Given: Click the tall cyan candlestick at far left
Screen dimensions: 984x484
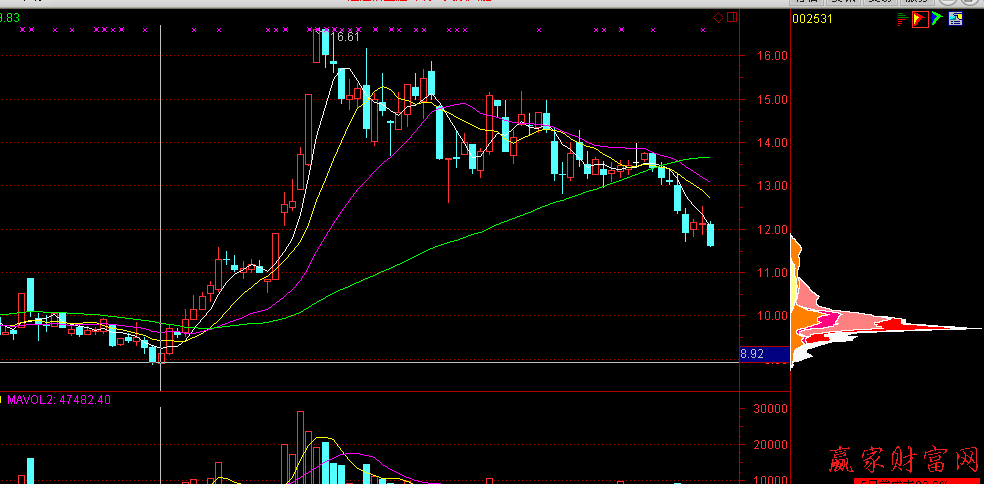Looking at the screenshot, I should click(x=31, y=297).
